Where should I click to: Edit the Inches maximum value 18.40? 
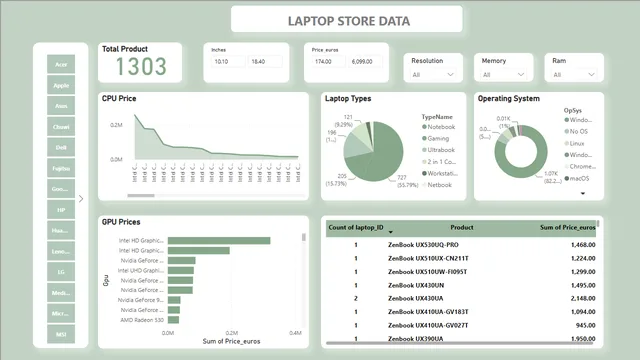point(265,62)
